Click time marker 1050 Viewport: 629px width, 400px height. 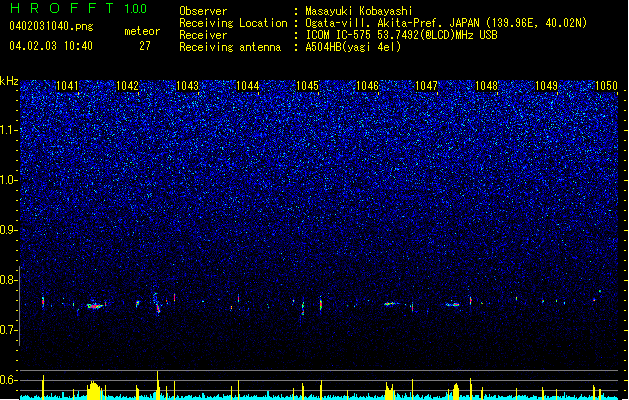pos(606,86)
